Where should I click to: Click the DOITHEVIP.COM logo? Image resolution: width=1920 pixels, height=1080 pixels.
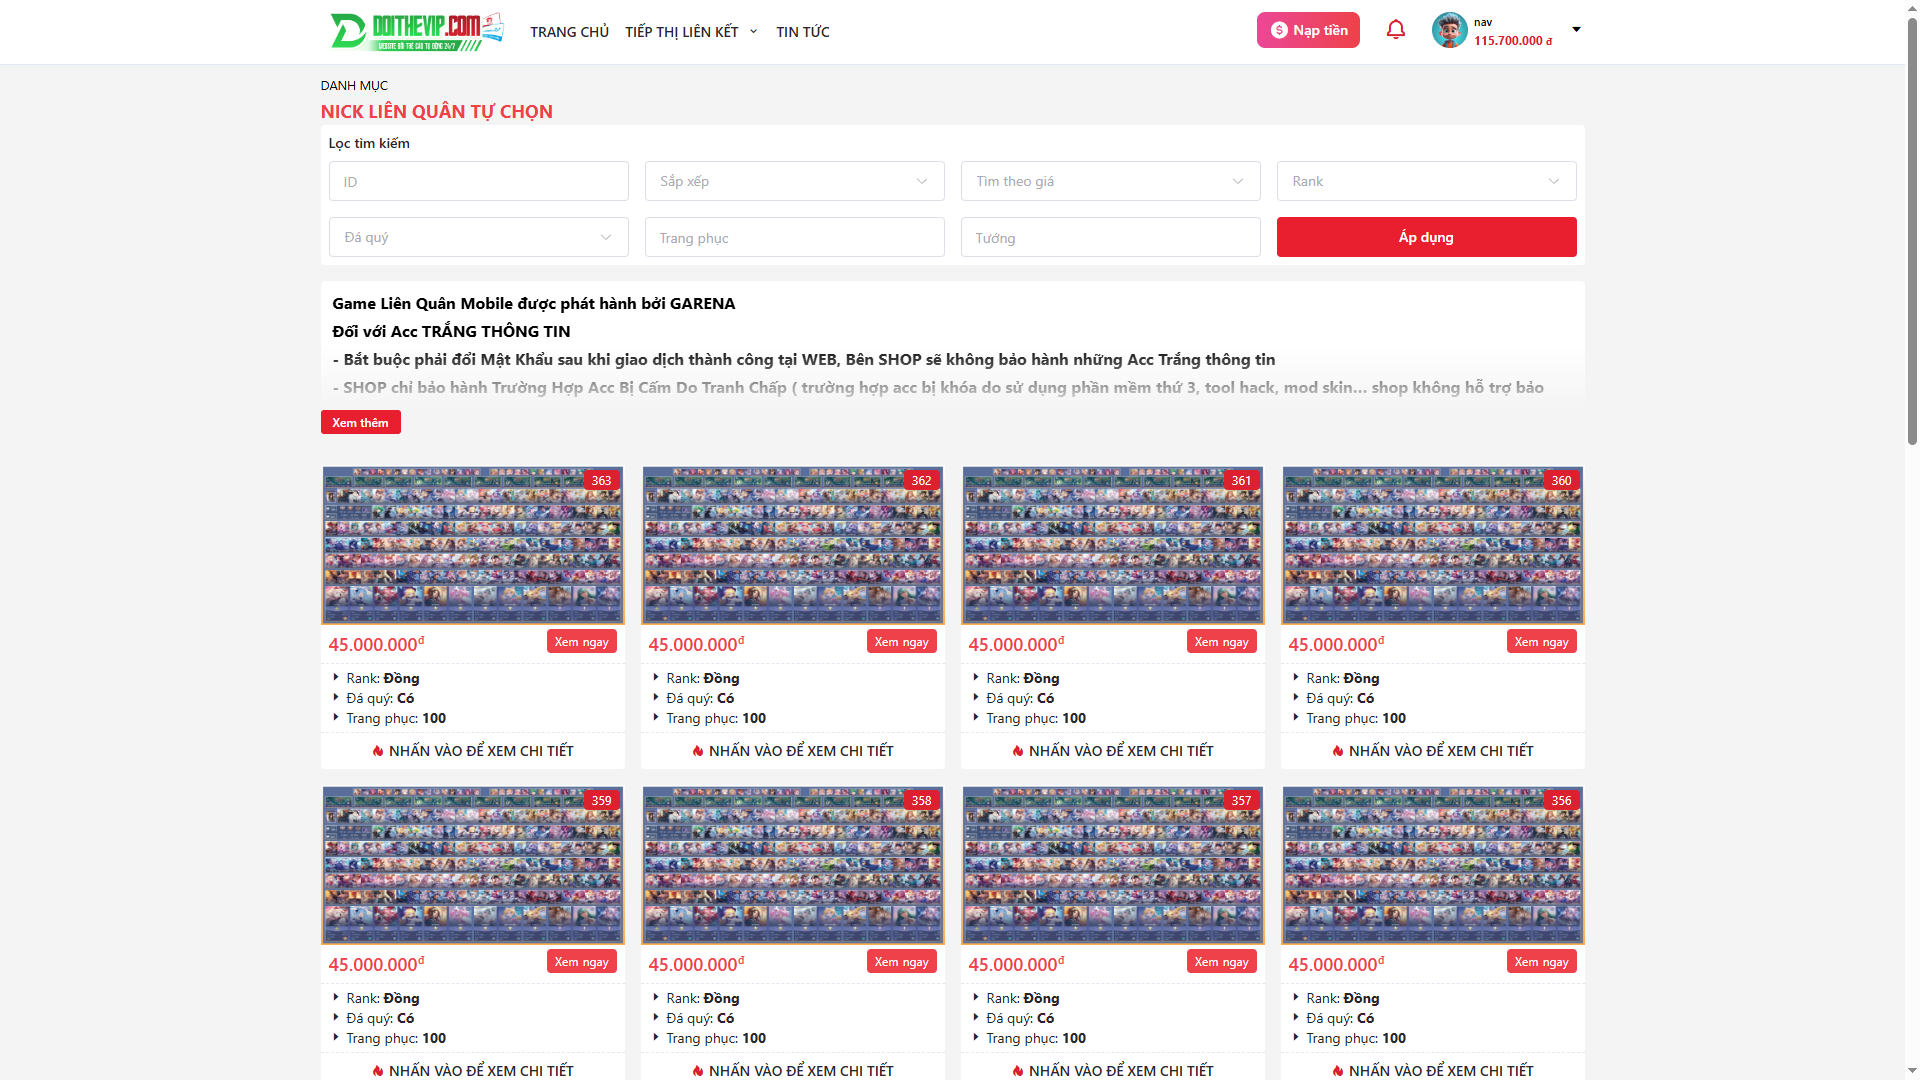[x=417, y=31]
